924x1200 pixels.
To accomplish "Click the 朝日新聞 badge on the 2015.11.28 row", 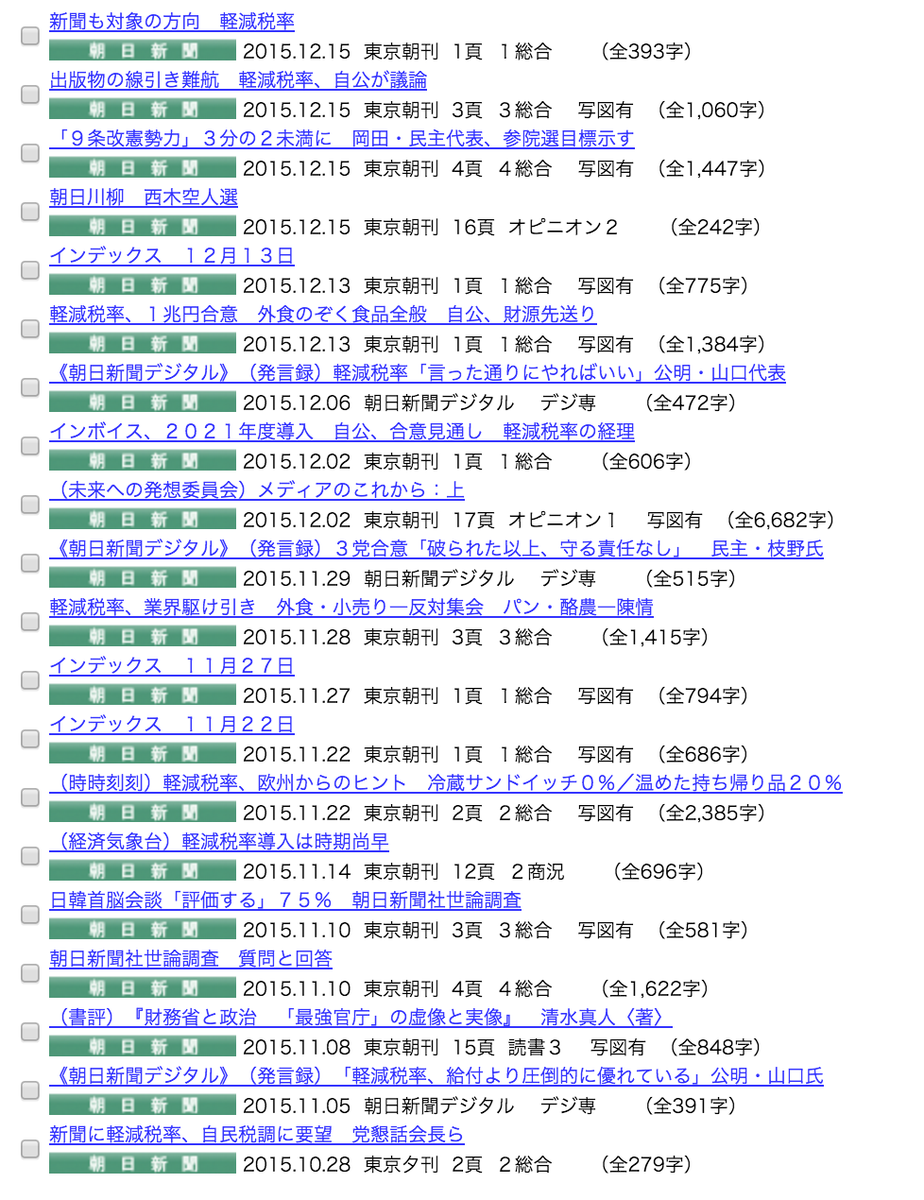I will point(143,636).
